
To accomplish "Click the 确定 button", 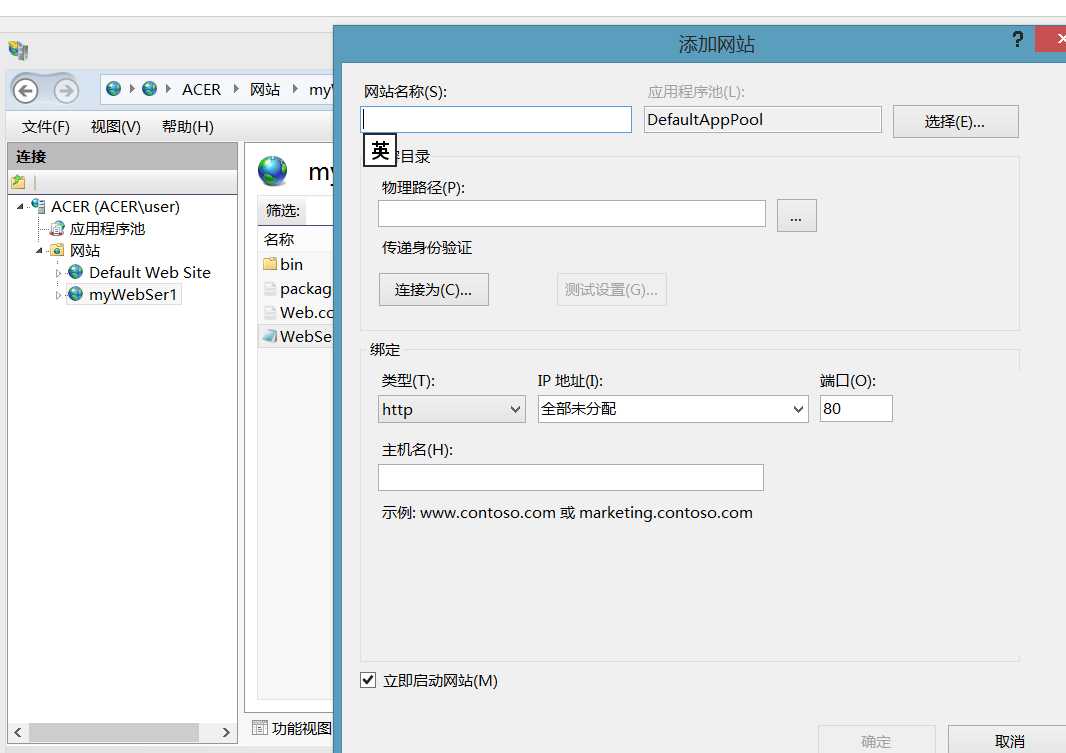I will (876, 740).
